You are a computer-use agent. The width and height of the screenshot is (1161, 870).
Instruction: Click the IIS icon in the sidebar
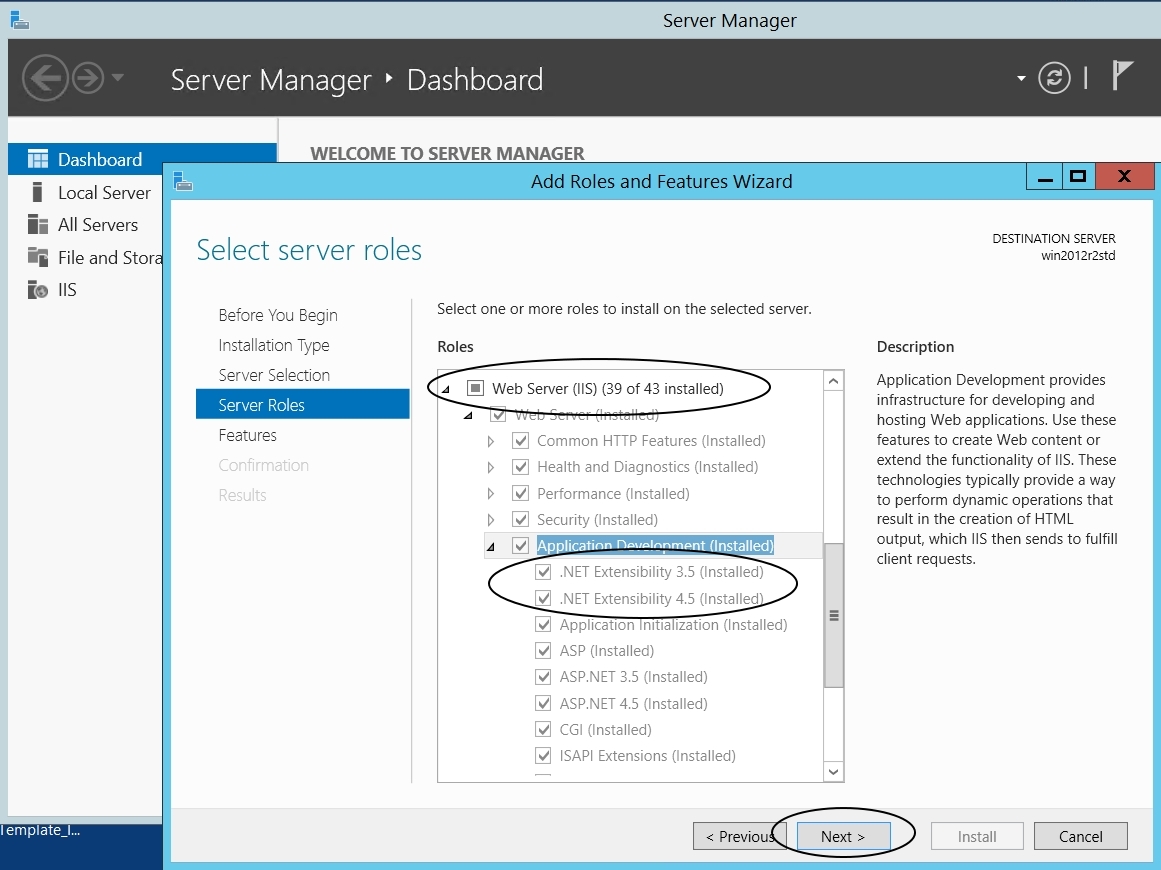point(38,290)
